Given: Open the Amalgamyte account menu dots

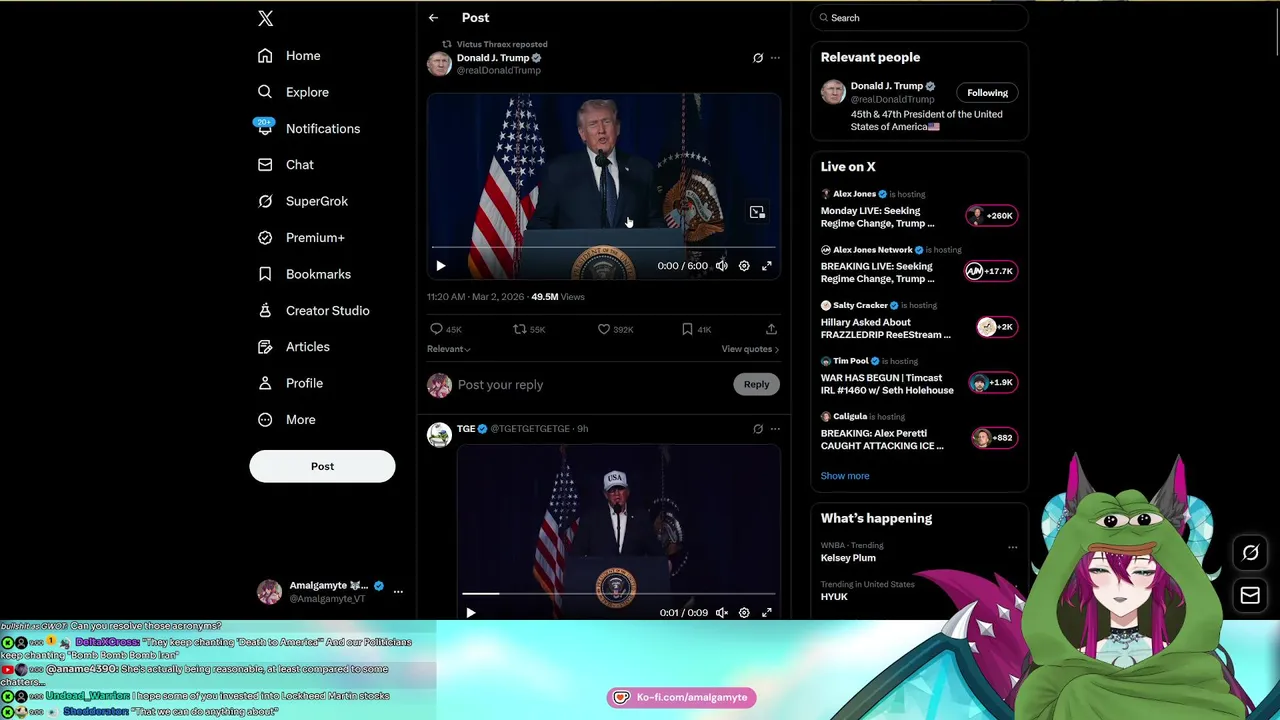Looking at the screenshot, I should tap(398, 592).
